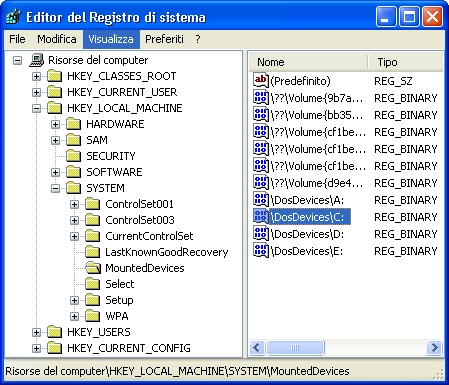Click the binary icon of Volume{9b7a...
This screenshot has width=449, height=385.
coord(261,98)
